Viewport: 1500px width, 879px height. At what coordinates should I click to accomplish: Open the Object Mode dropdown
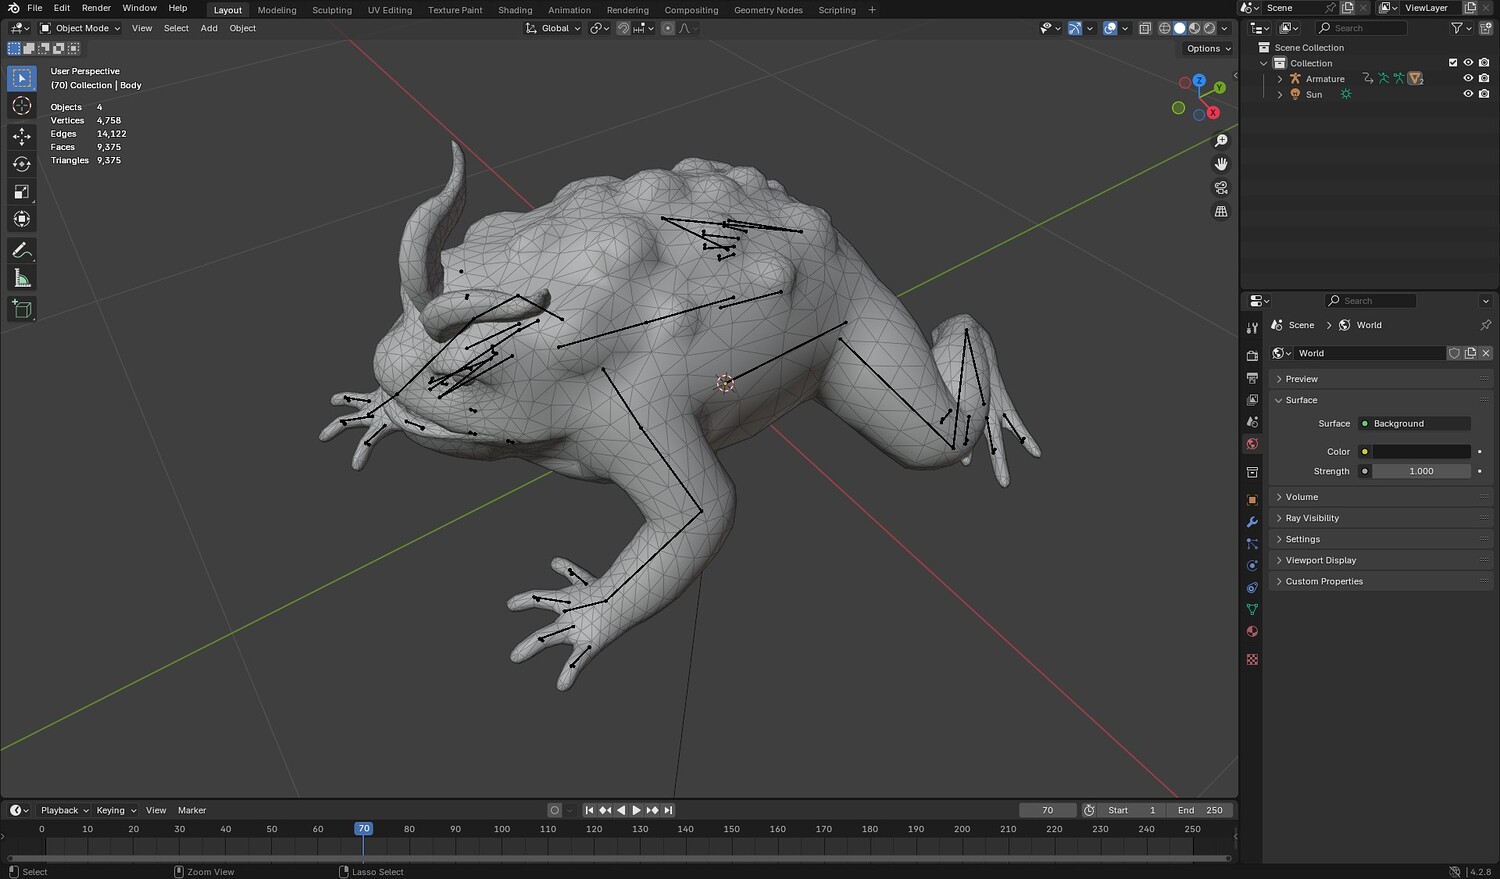[x=81, y=28]
